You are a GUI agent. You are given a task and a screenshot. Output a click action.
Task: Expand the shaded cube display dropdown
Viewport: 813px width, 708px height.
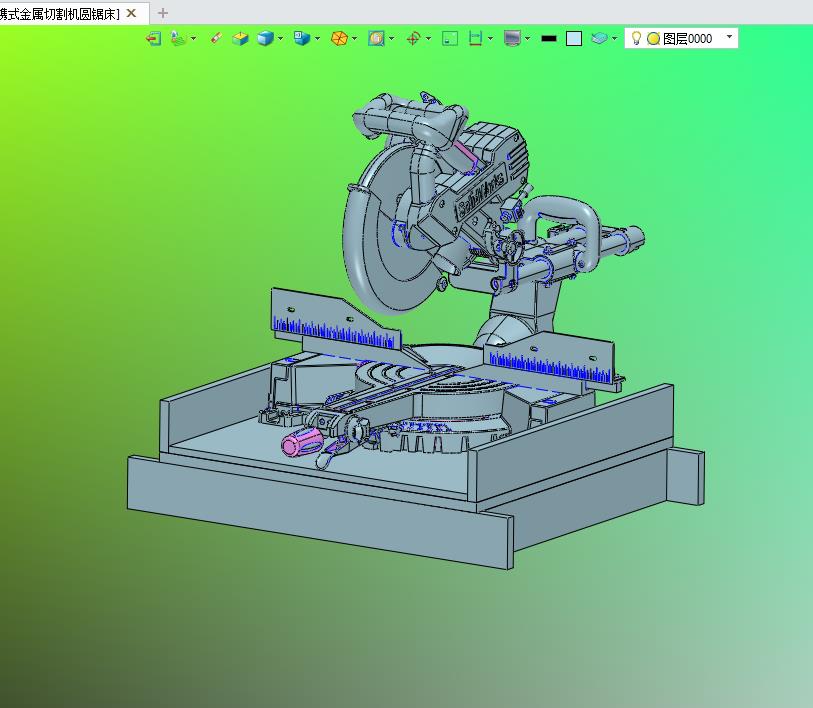click(x=281, y=38)
